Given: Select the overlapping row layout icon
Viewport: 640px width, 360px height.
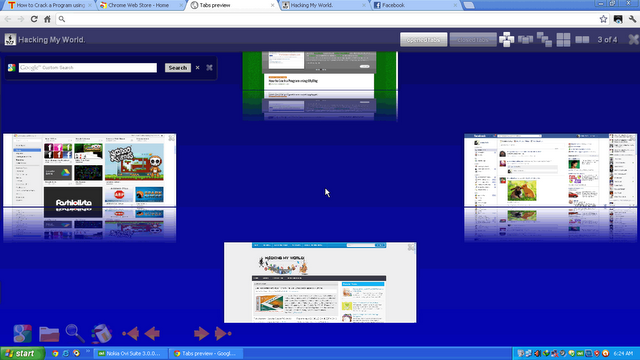Looking at the screenshot, I should click(525, 40).
